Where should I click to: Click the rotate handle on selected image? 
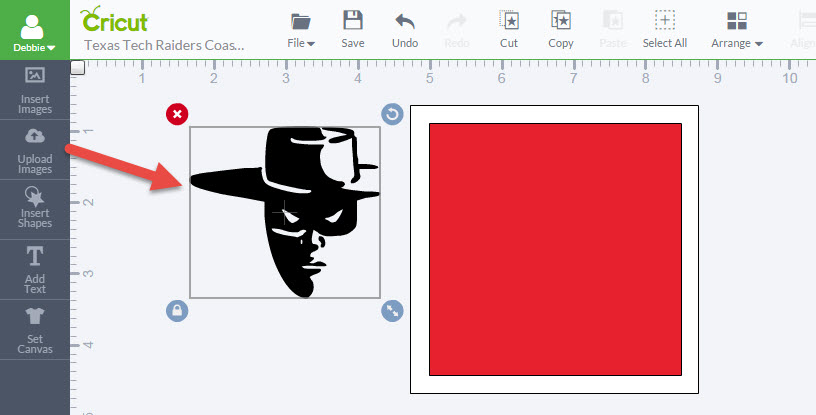pos(392,114)
